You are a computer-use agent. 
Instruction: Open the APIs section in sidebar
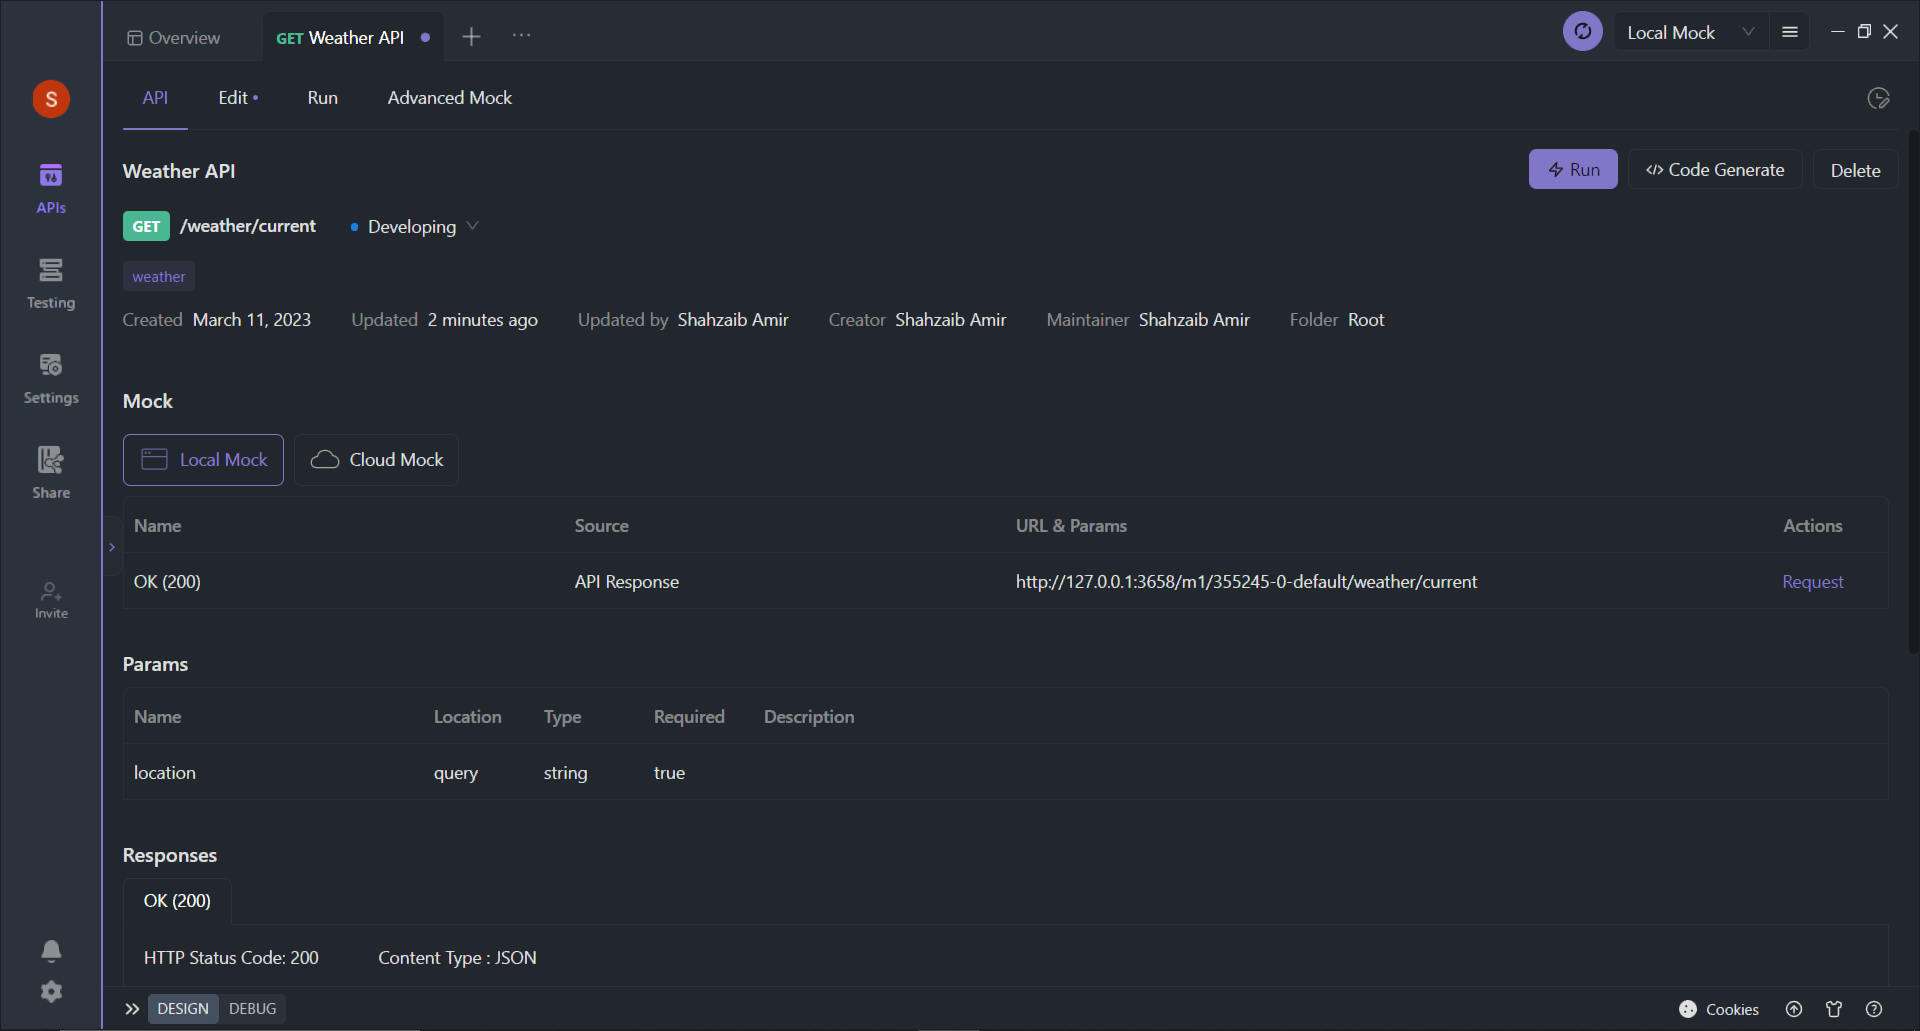pyautogui.click(x=51, y=187)
